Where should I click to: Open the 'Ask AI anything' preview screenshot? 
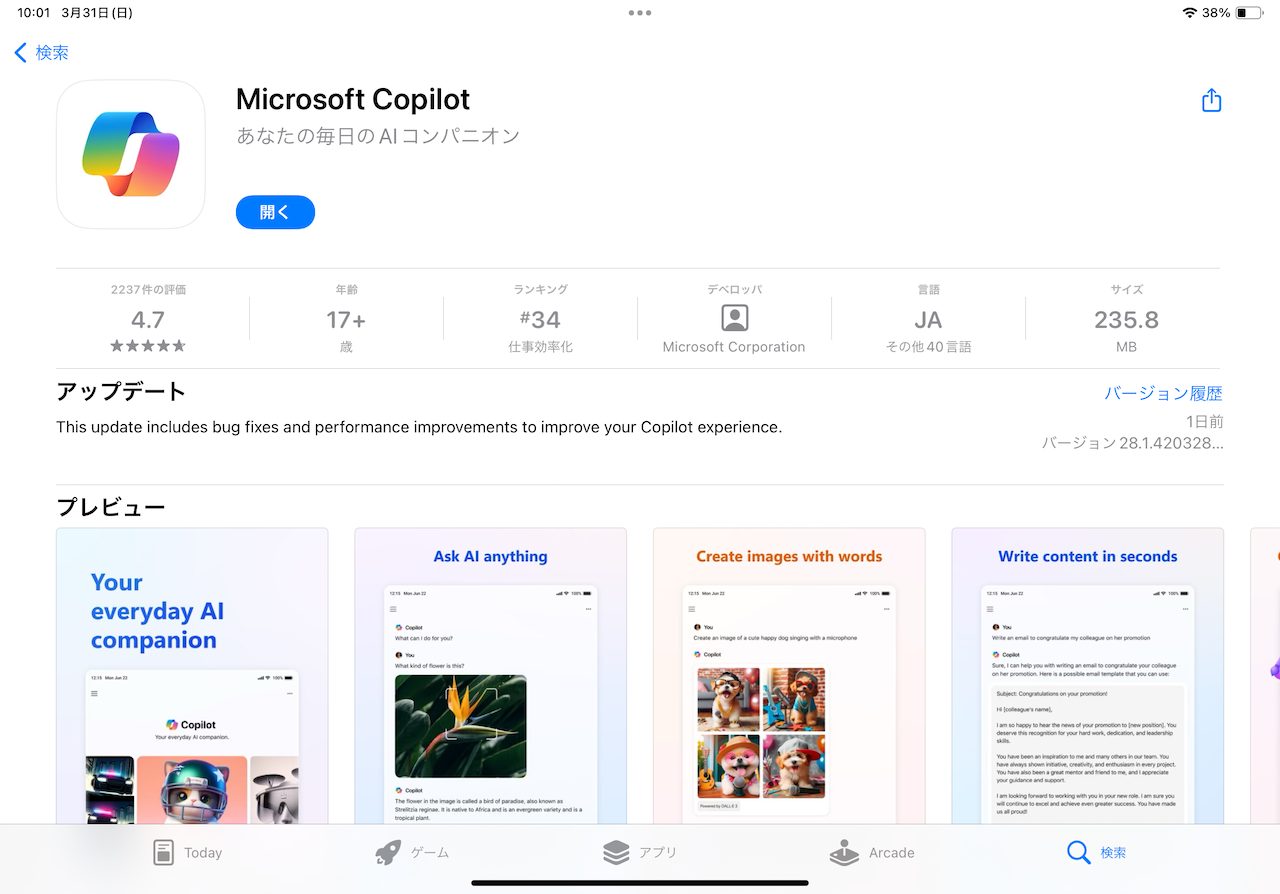[x=490, y=676]
